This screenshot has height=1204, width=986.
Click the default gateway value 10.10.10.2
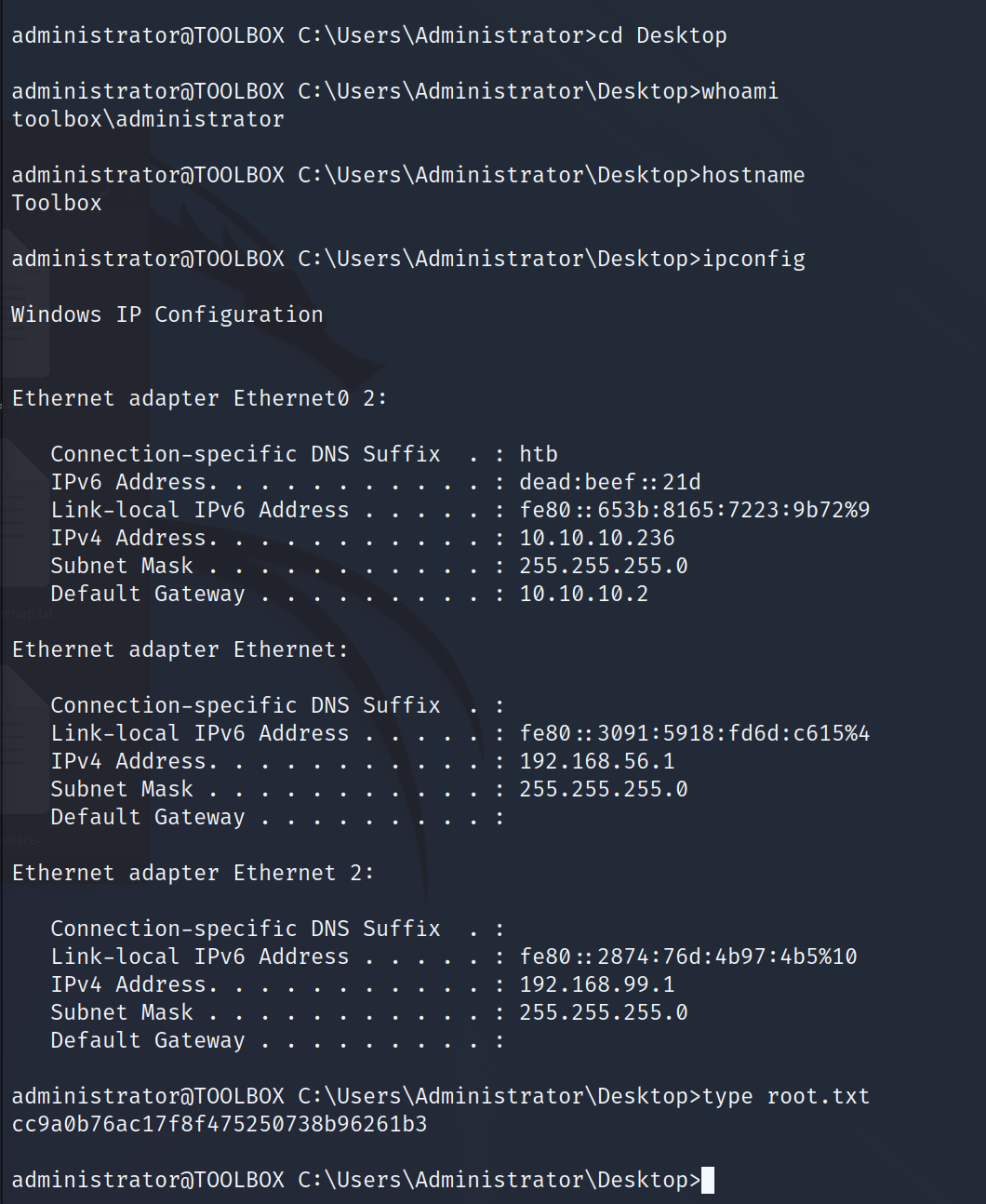click(584, 594)
